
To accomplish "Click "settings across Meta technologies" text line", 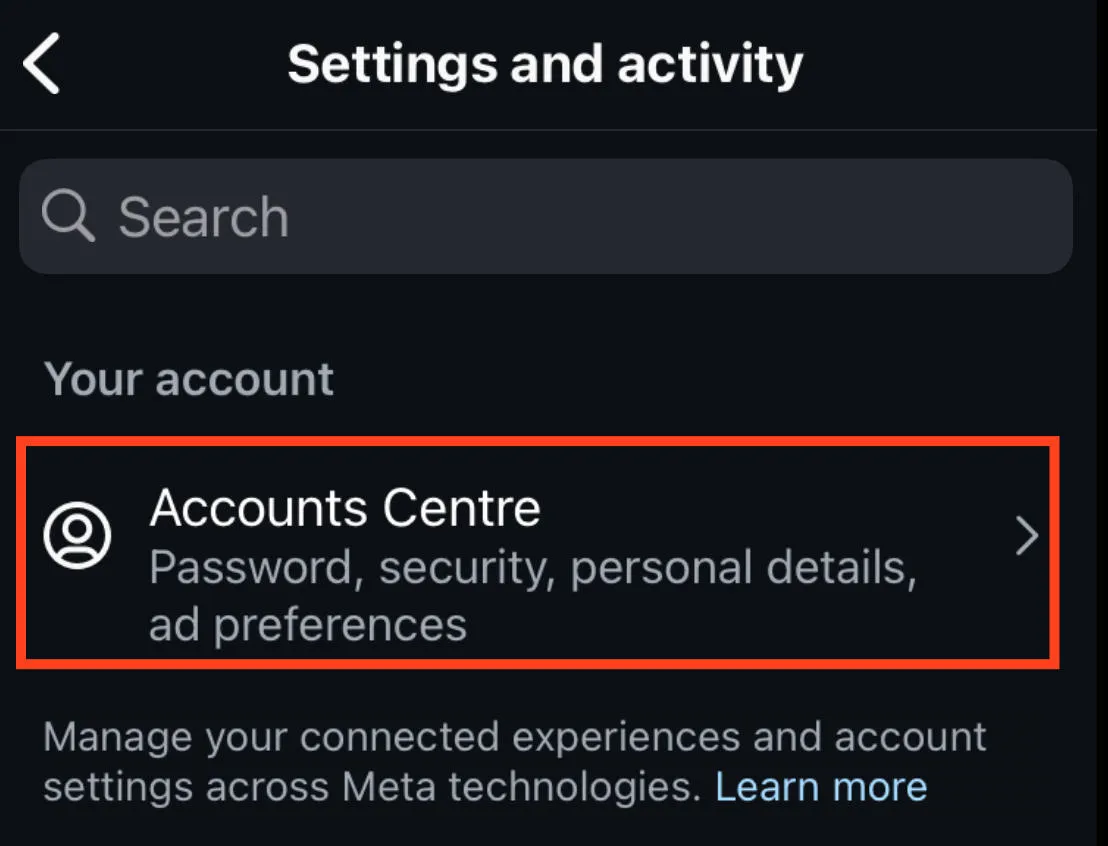I will pos(370,787).
